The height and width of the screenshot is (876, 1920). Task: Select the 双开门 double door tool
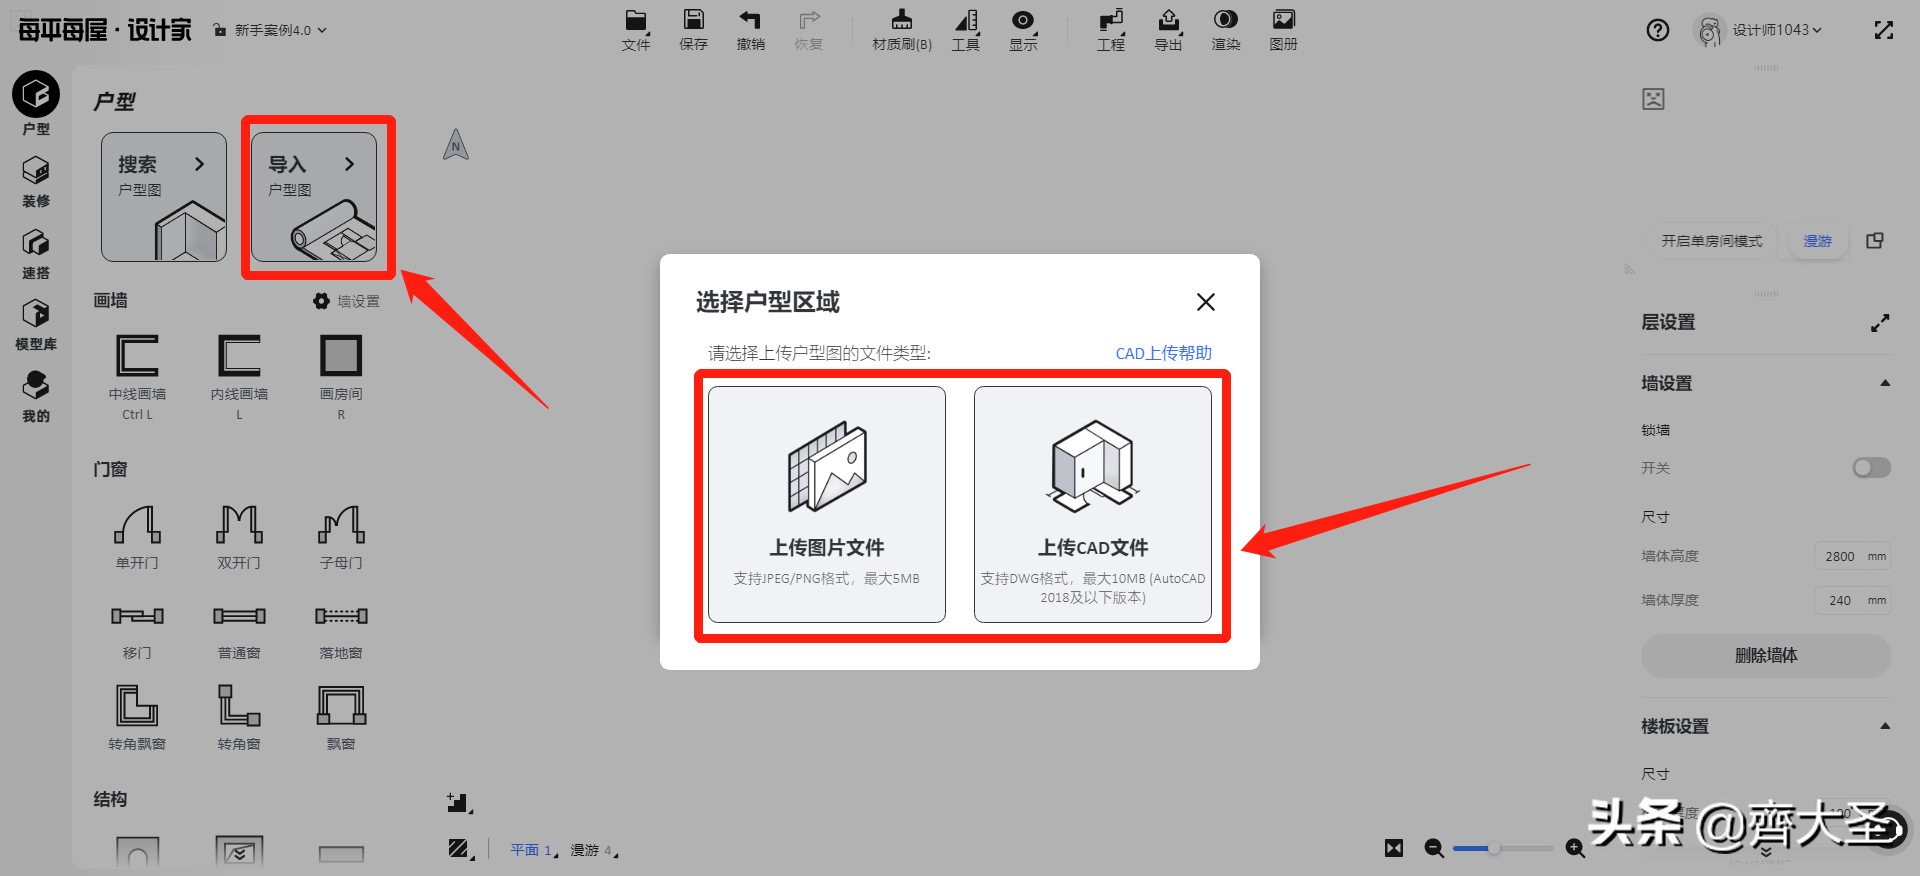(x=239, y=537)
